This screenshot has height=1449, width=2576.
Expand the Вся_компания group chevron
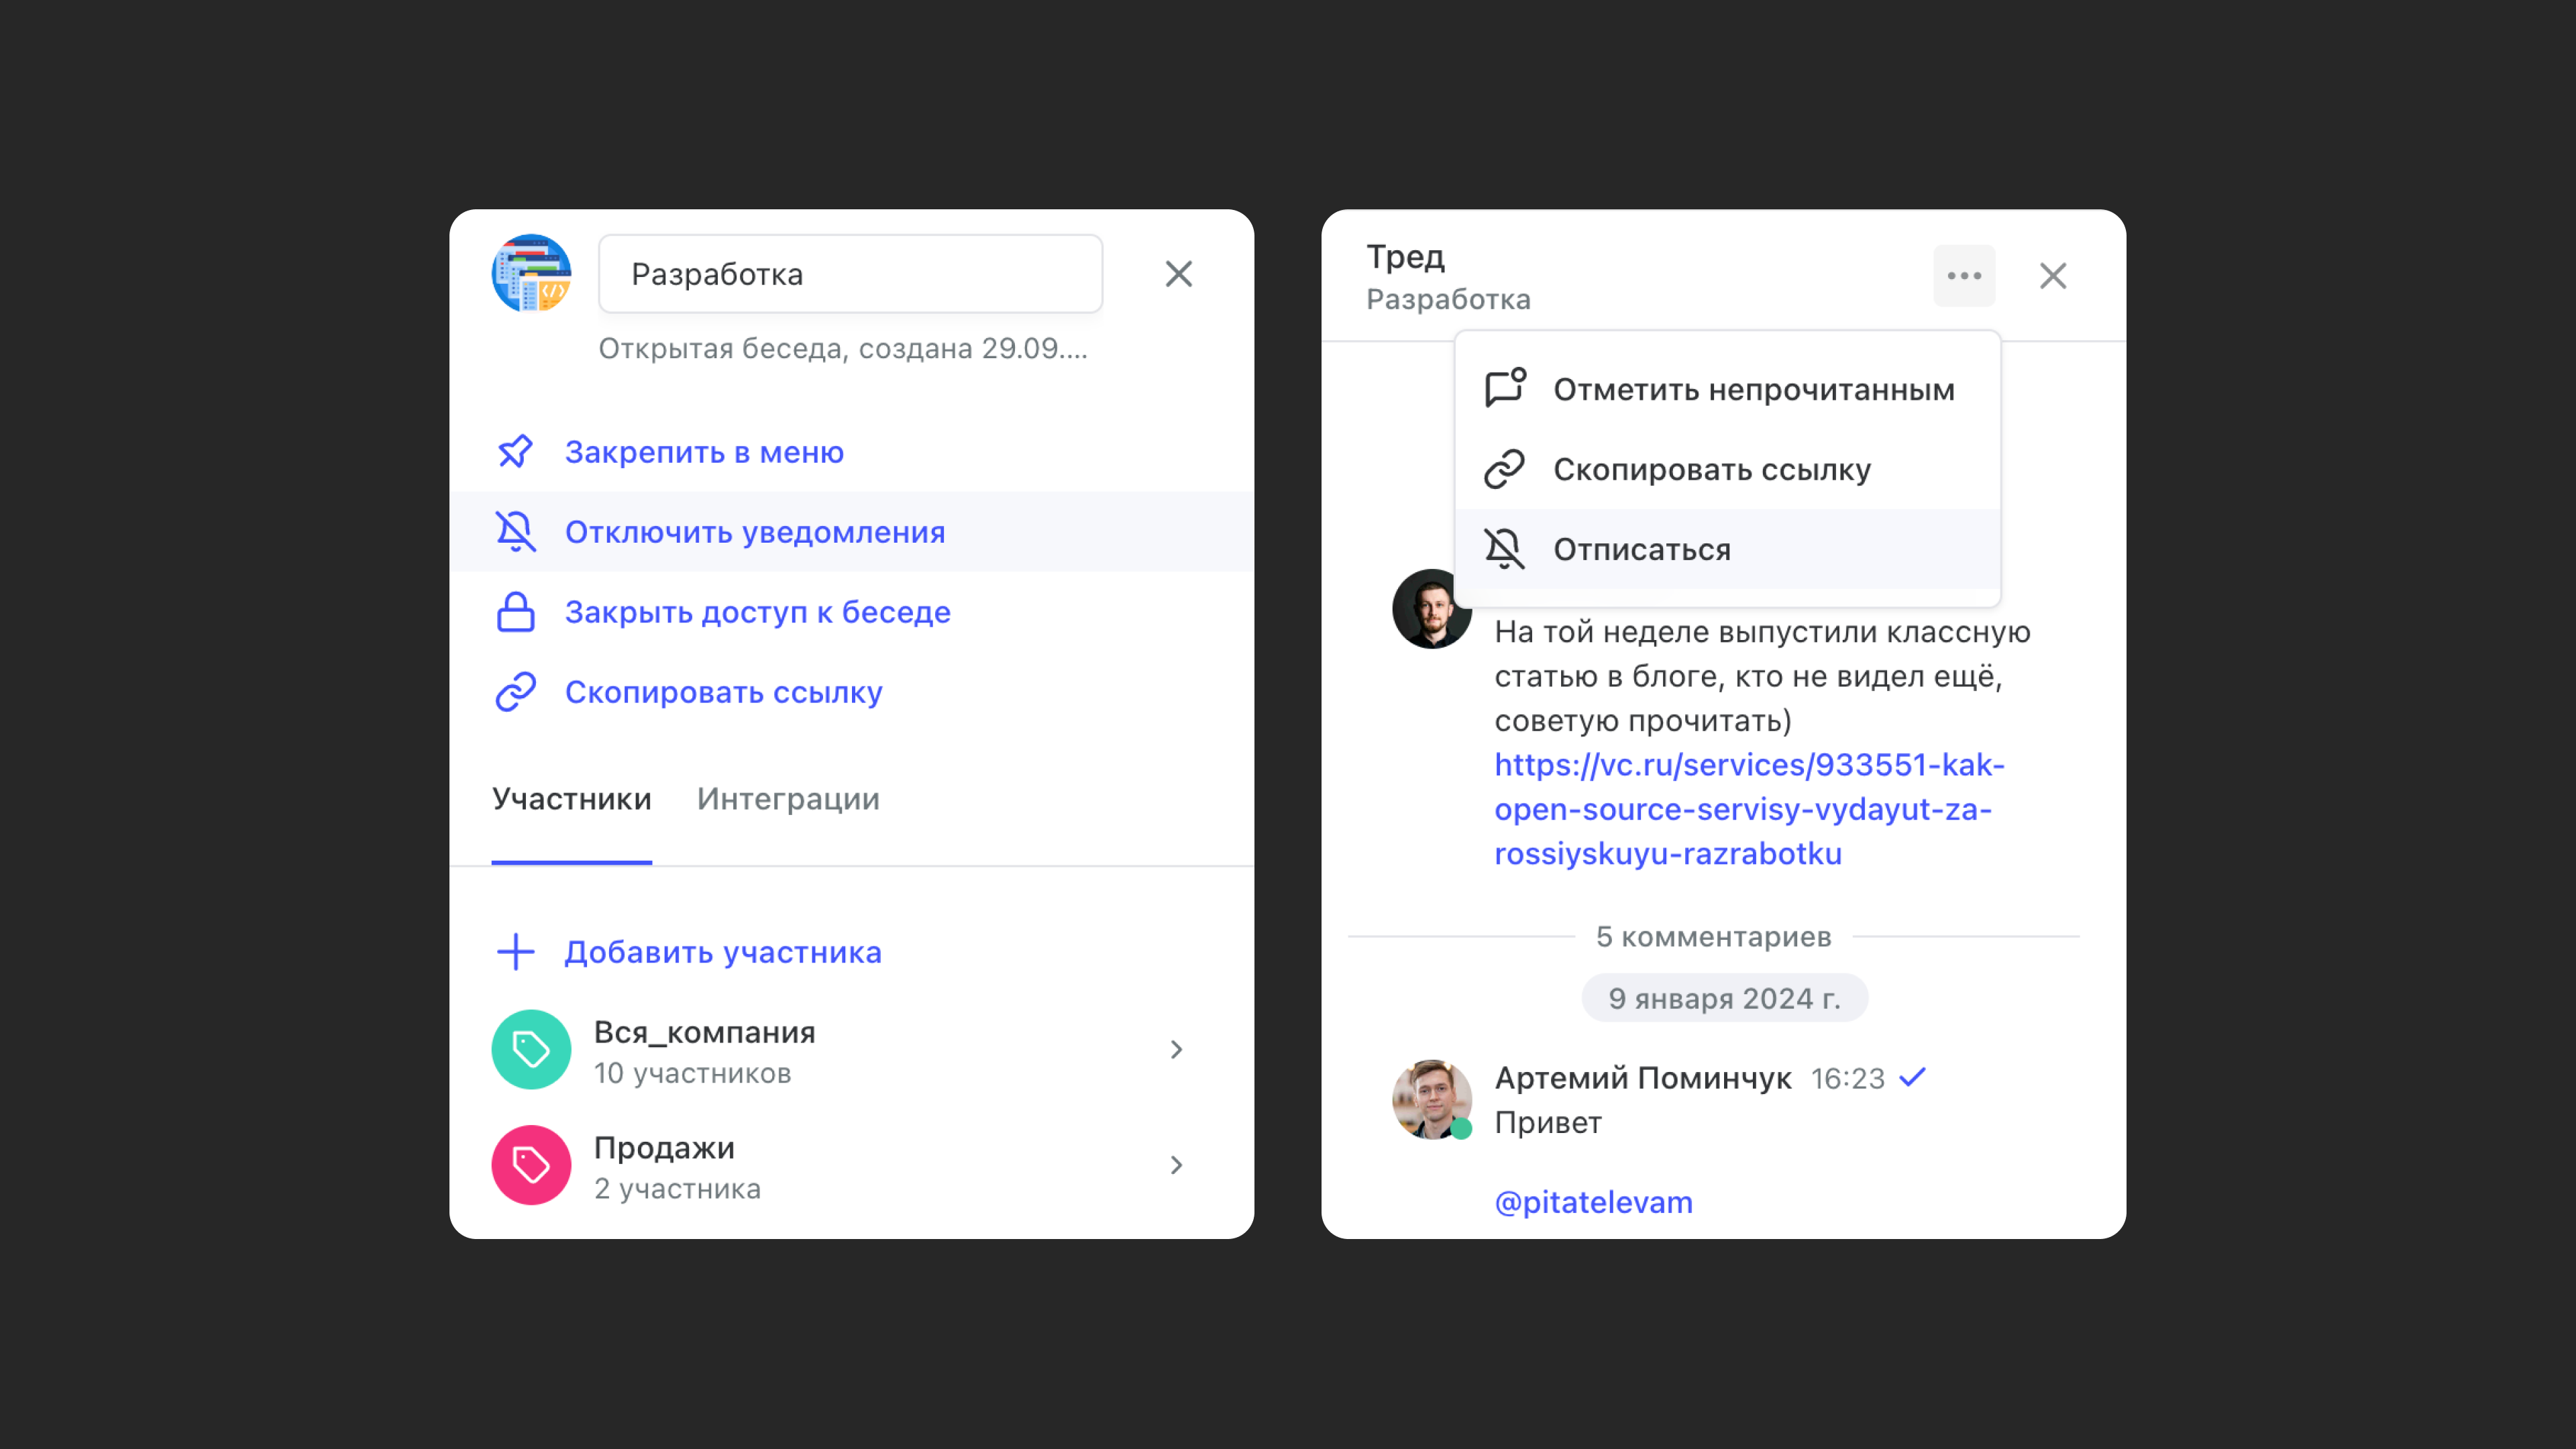(x=1177, y=1049)
